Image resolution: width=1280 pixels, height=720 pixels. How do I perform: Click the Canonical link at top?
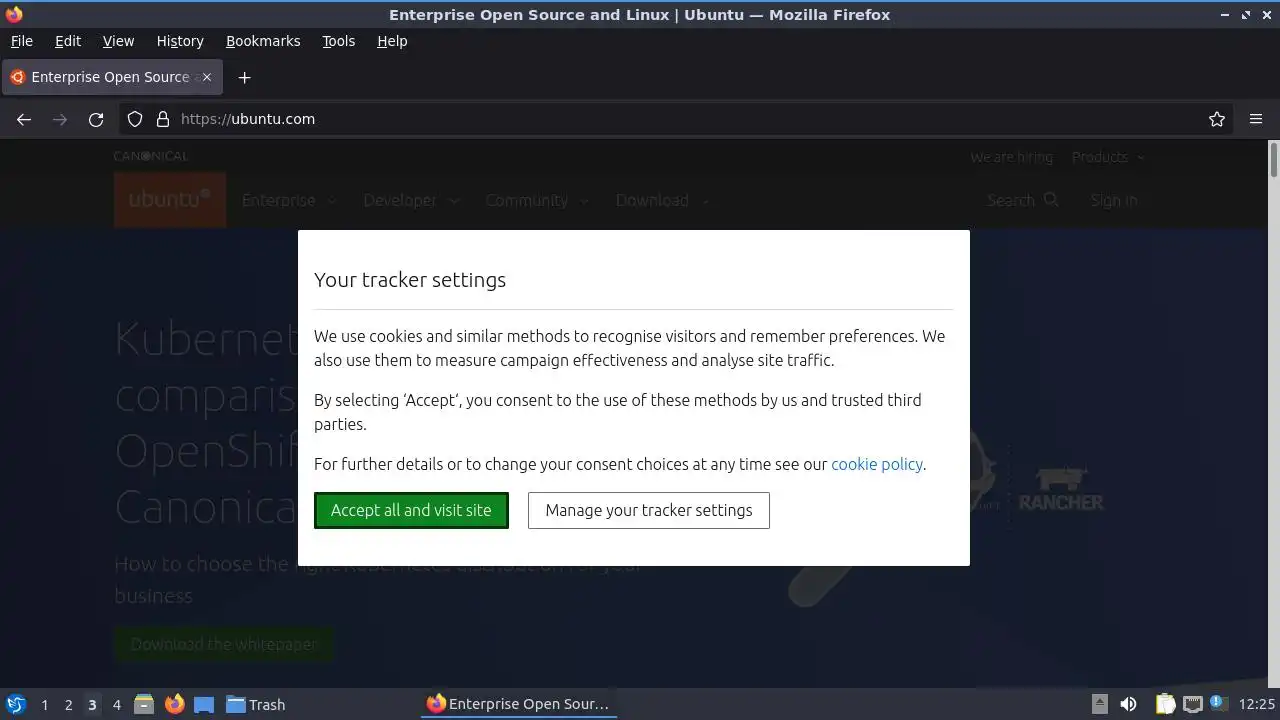[x=150, y=156]
